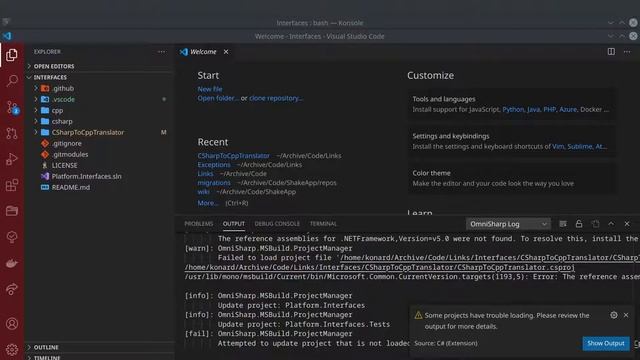Click the Open folder link
Image resolution: width=640 pixels, height=360 pixels.
click(218, 98)
